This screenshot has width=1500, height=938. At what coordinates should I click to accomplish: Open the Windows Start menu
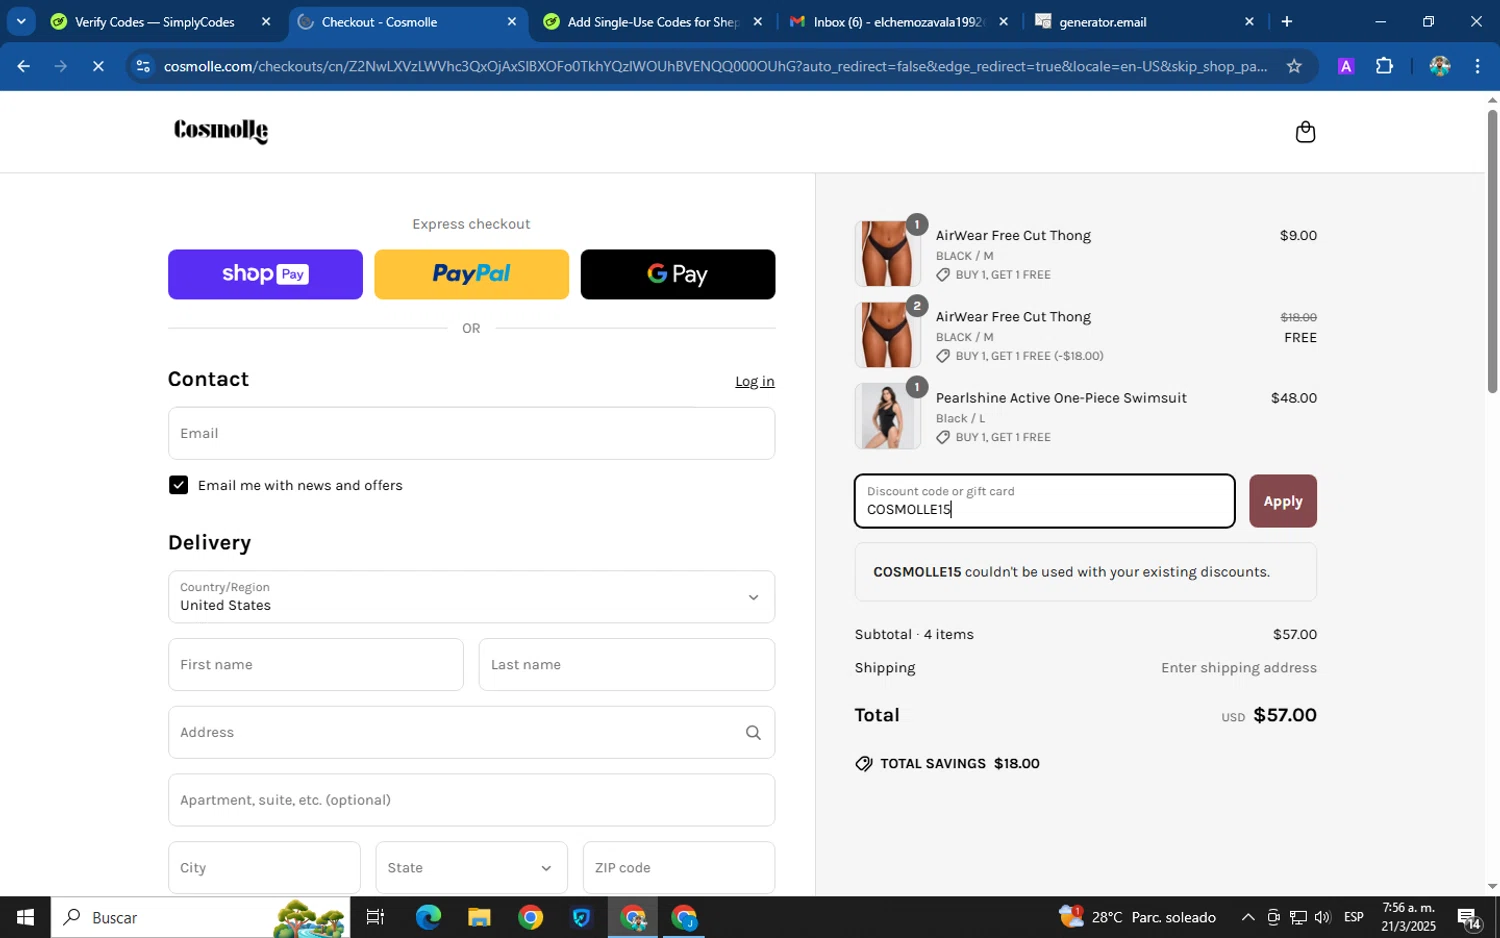click(x=25, y=917)
